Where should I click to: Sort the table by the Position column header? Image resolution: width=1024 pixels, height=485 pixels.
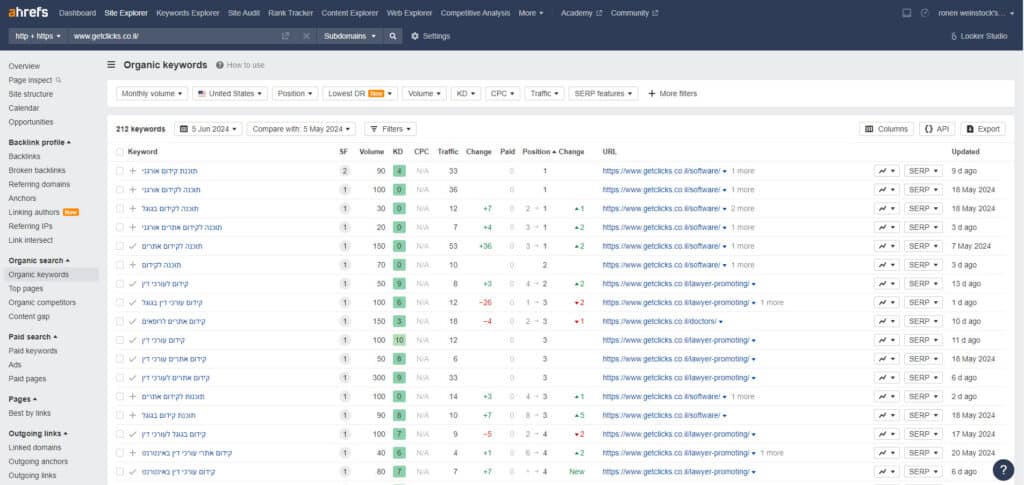coord(539,151)
